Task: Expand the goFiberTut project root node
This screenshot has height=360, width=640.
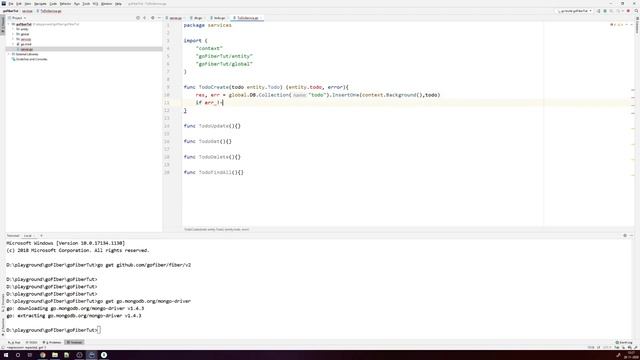Action: [x=9, y=24]
